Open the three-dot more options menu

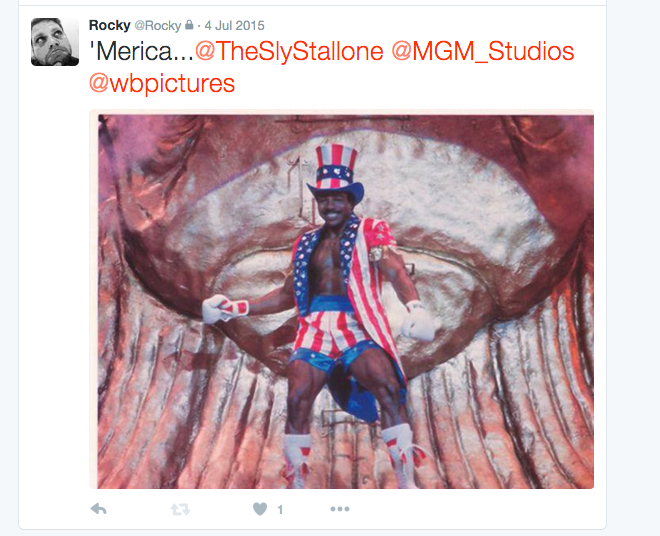click(340, 509)
